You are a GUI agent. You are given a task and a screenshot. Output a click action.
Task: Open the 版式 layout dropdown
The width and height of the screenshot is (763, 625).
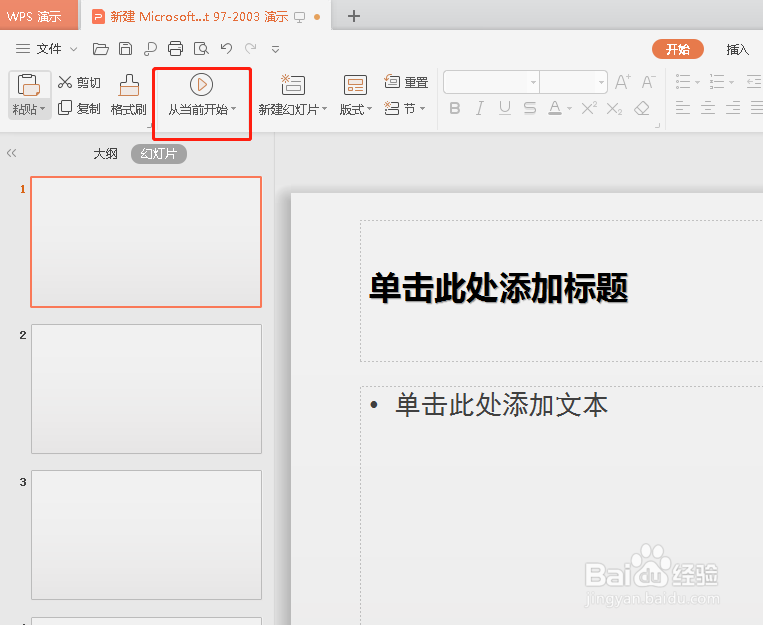click(x=369, y=109)
